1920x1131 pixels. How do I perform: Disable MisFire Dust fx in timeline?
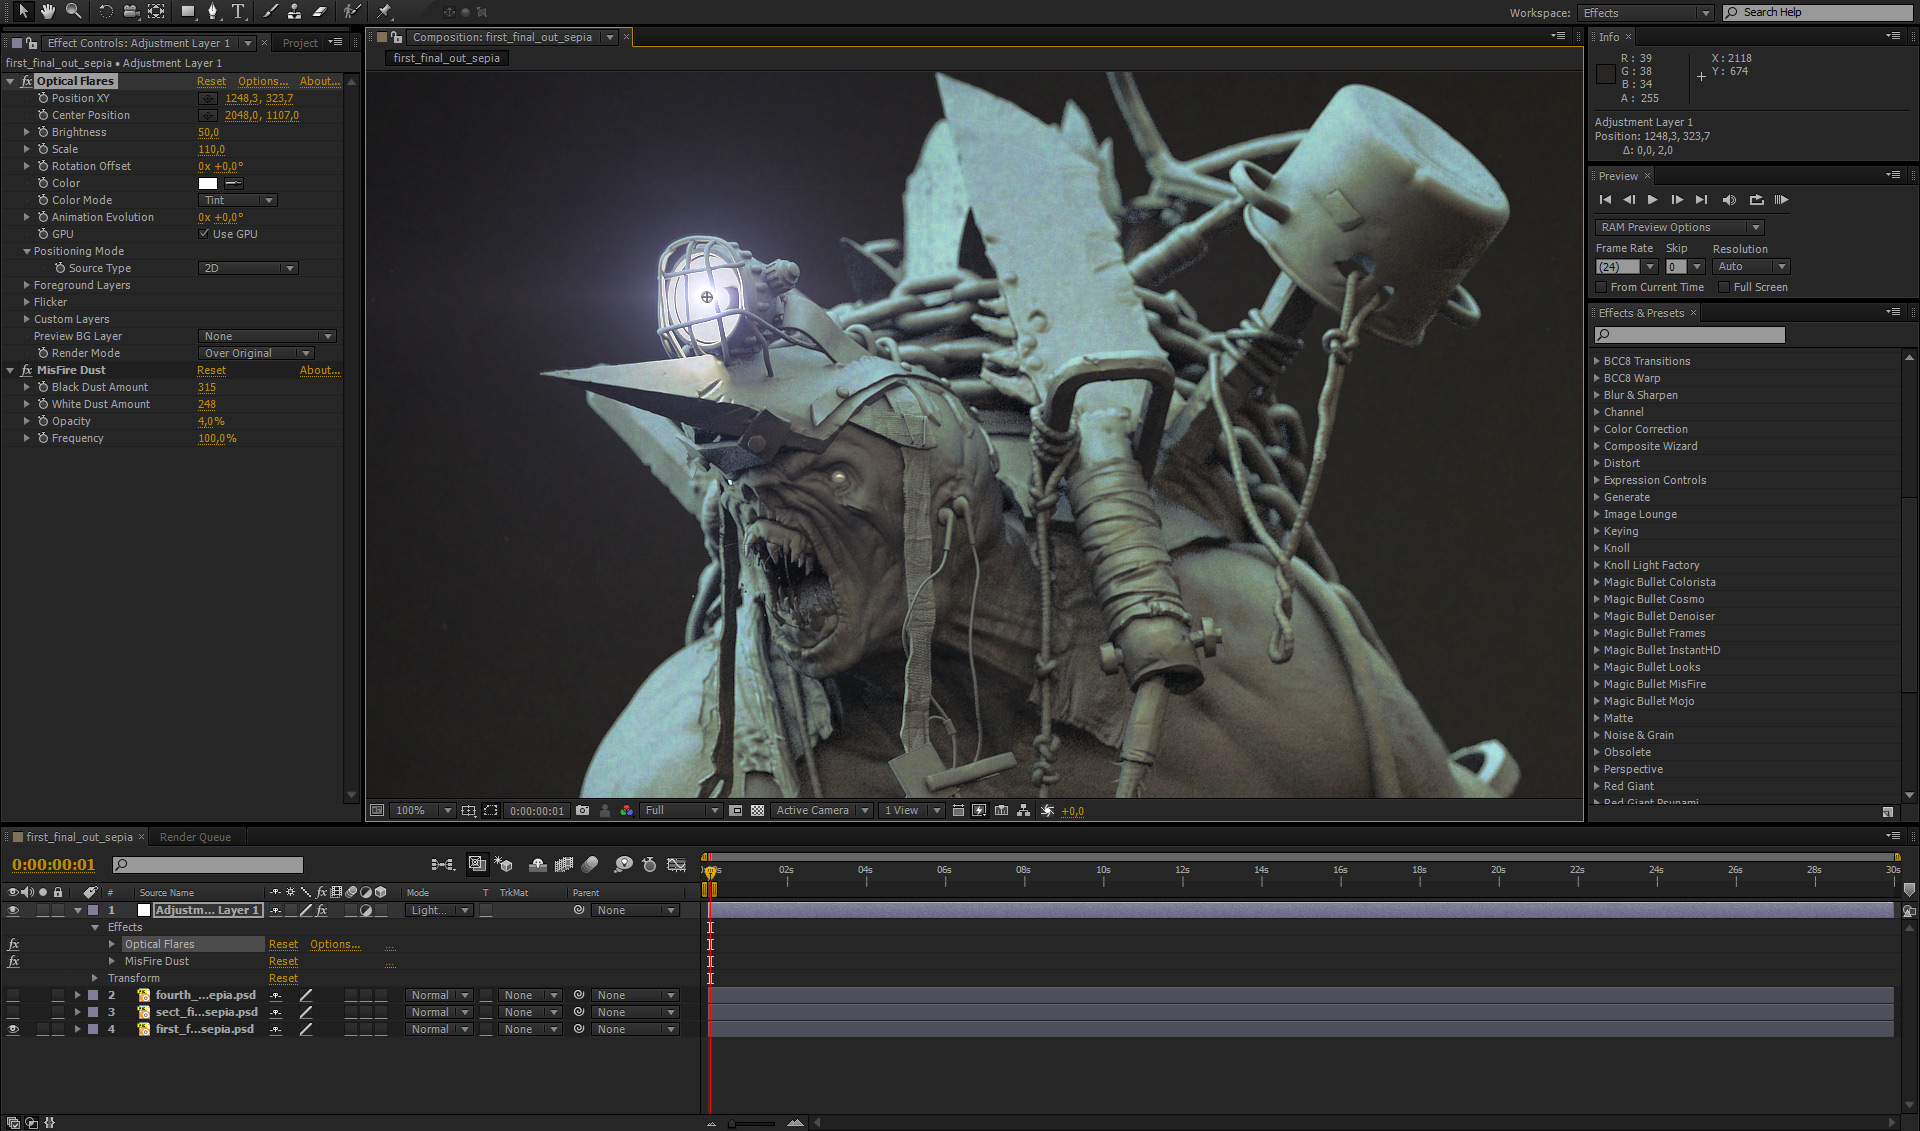click(x=13, y=961)
